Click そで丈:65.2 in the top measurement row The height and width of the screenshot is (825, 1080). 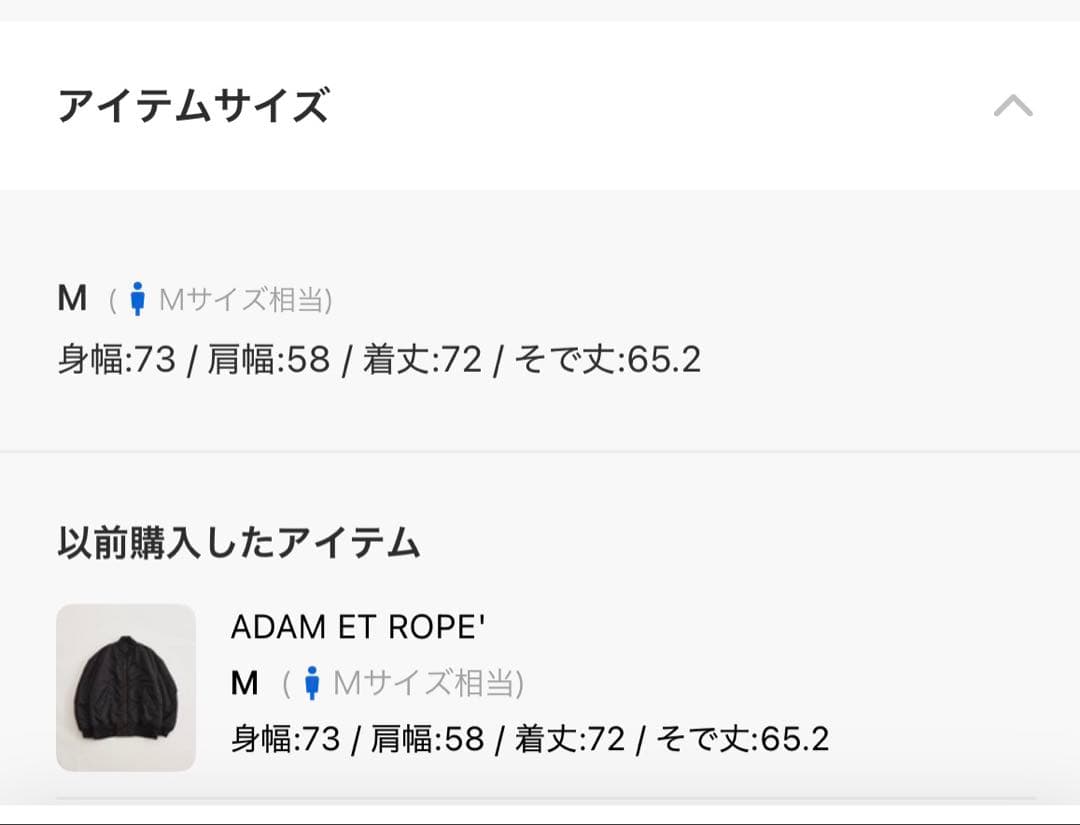click(607, 360)
